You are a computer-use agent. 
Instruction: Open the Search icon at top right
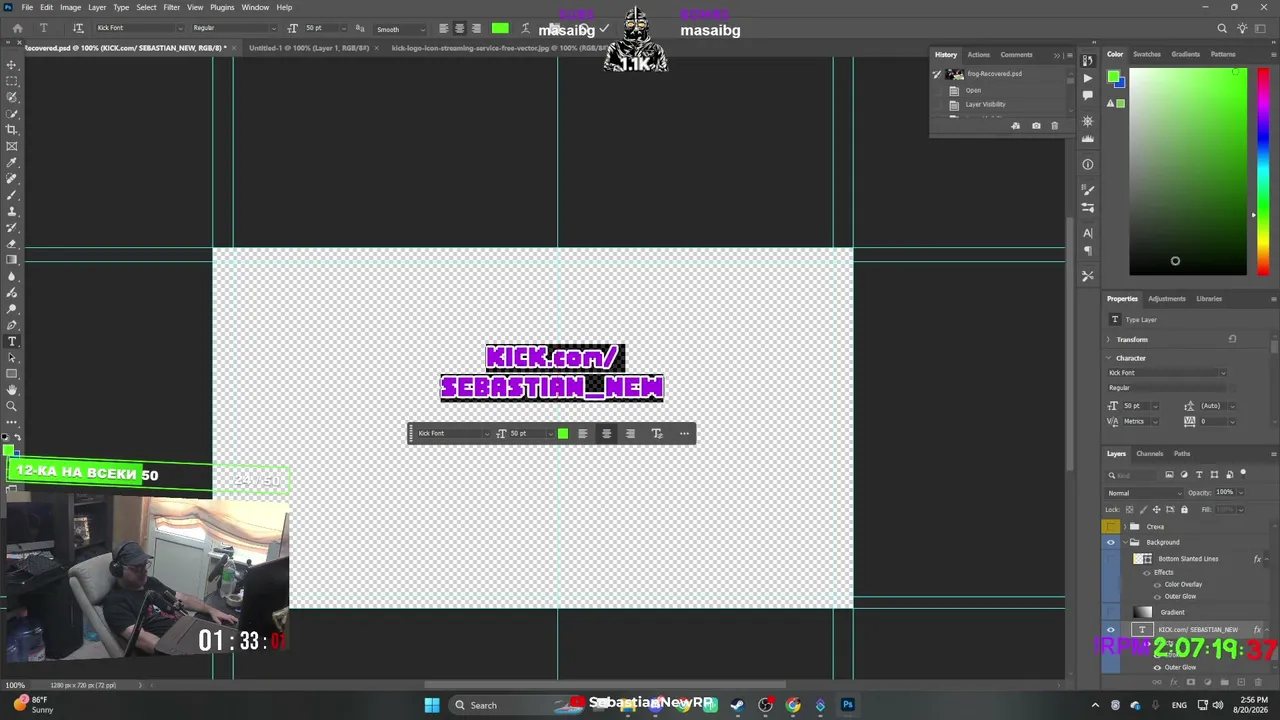click(1222, 29)
